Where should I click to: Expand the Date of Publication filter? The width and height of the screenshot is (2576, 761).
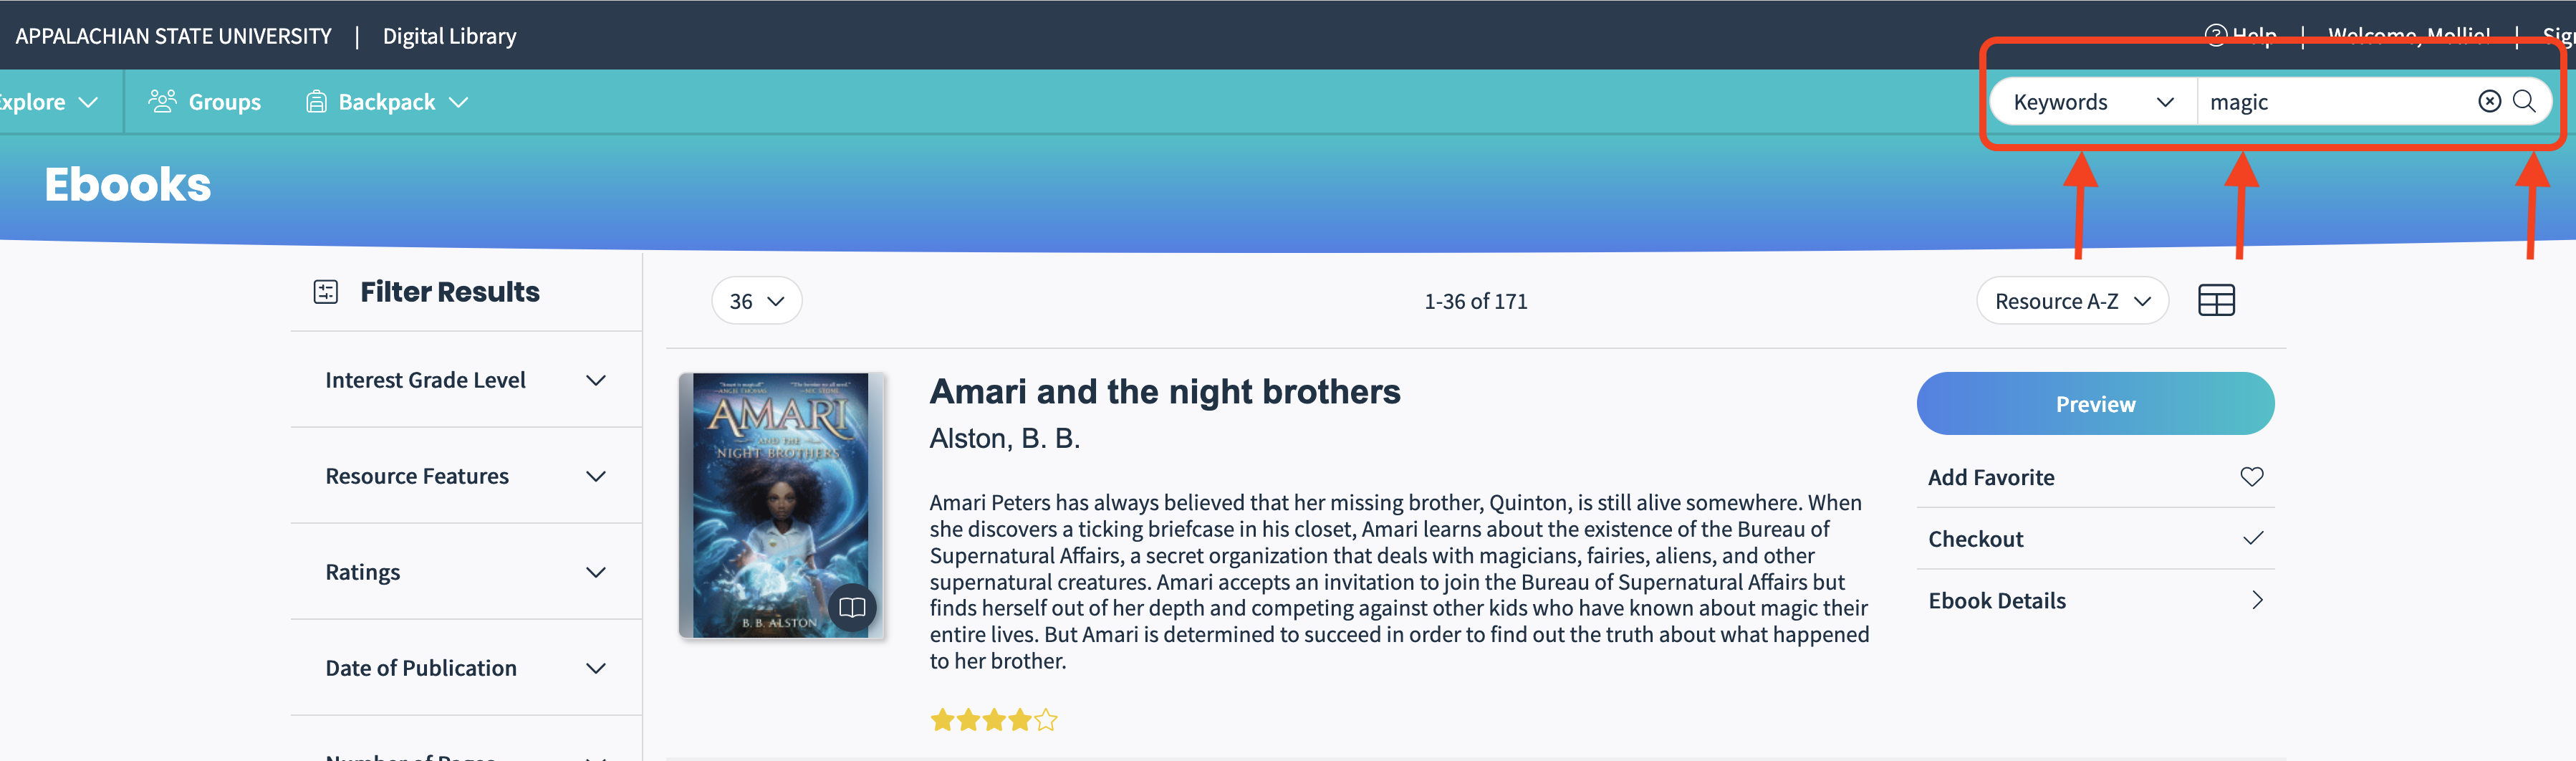tap(595, 668)
